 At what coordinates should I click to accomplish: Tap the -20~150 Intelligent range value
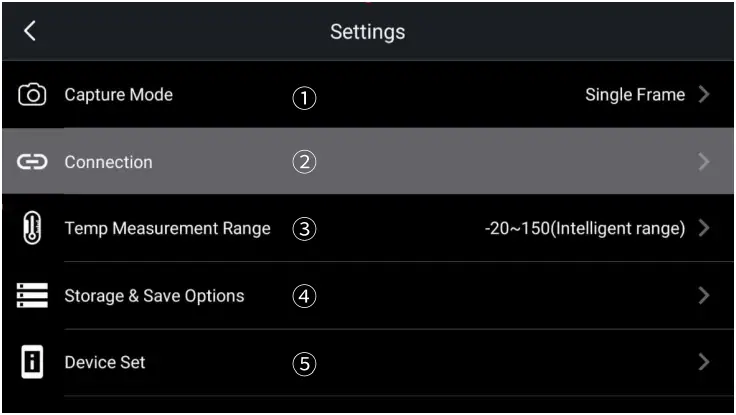(584, 228)
